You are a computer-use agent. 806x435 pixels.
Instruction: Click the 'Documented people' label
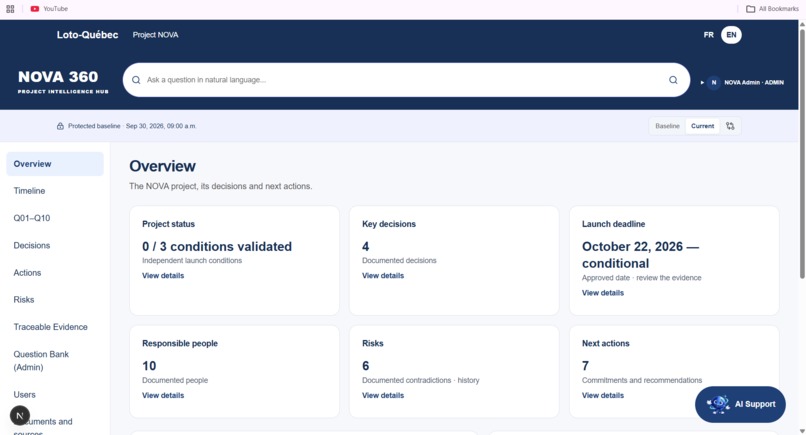[x=175, y=380]
